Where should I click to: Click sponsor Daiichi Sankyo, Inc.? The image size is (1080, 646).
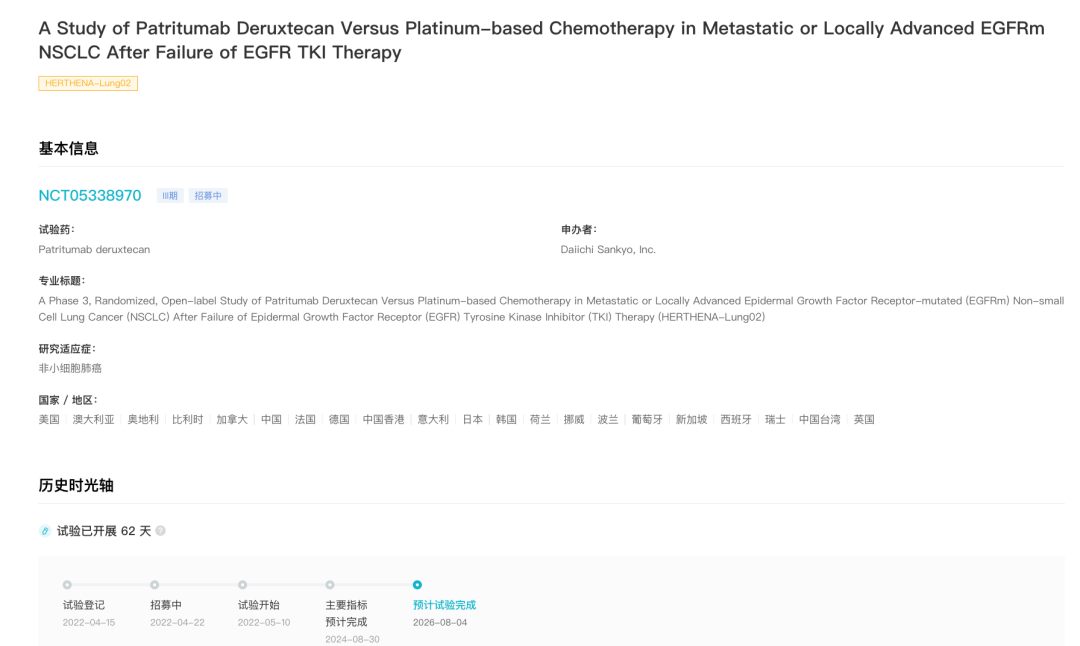click(608, 249)
